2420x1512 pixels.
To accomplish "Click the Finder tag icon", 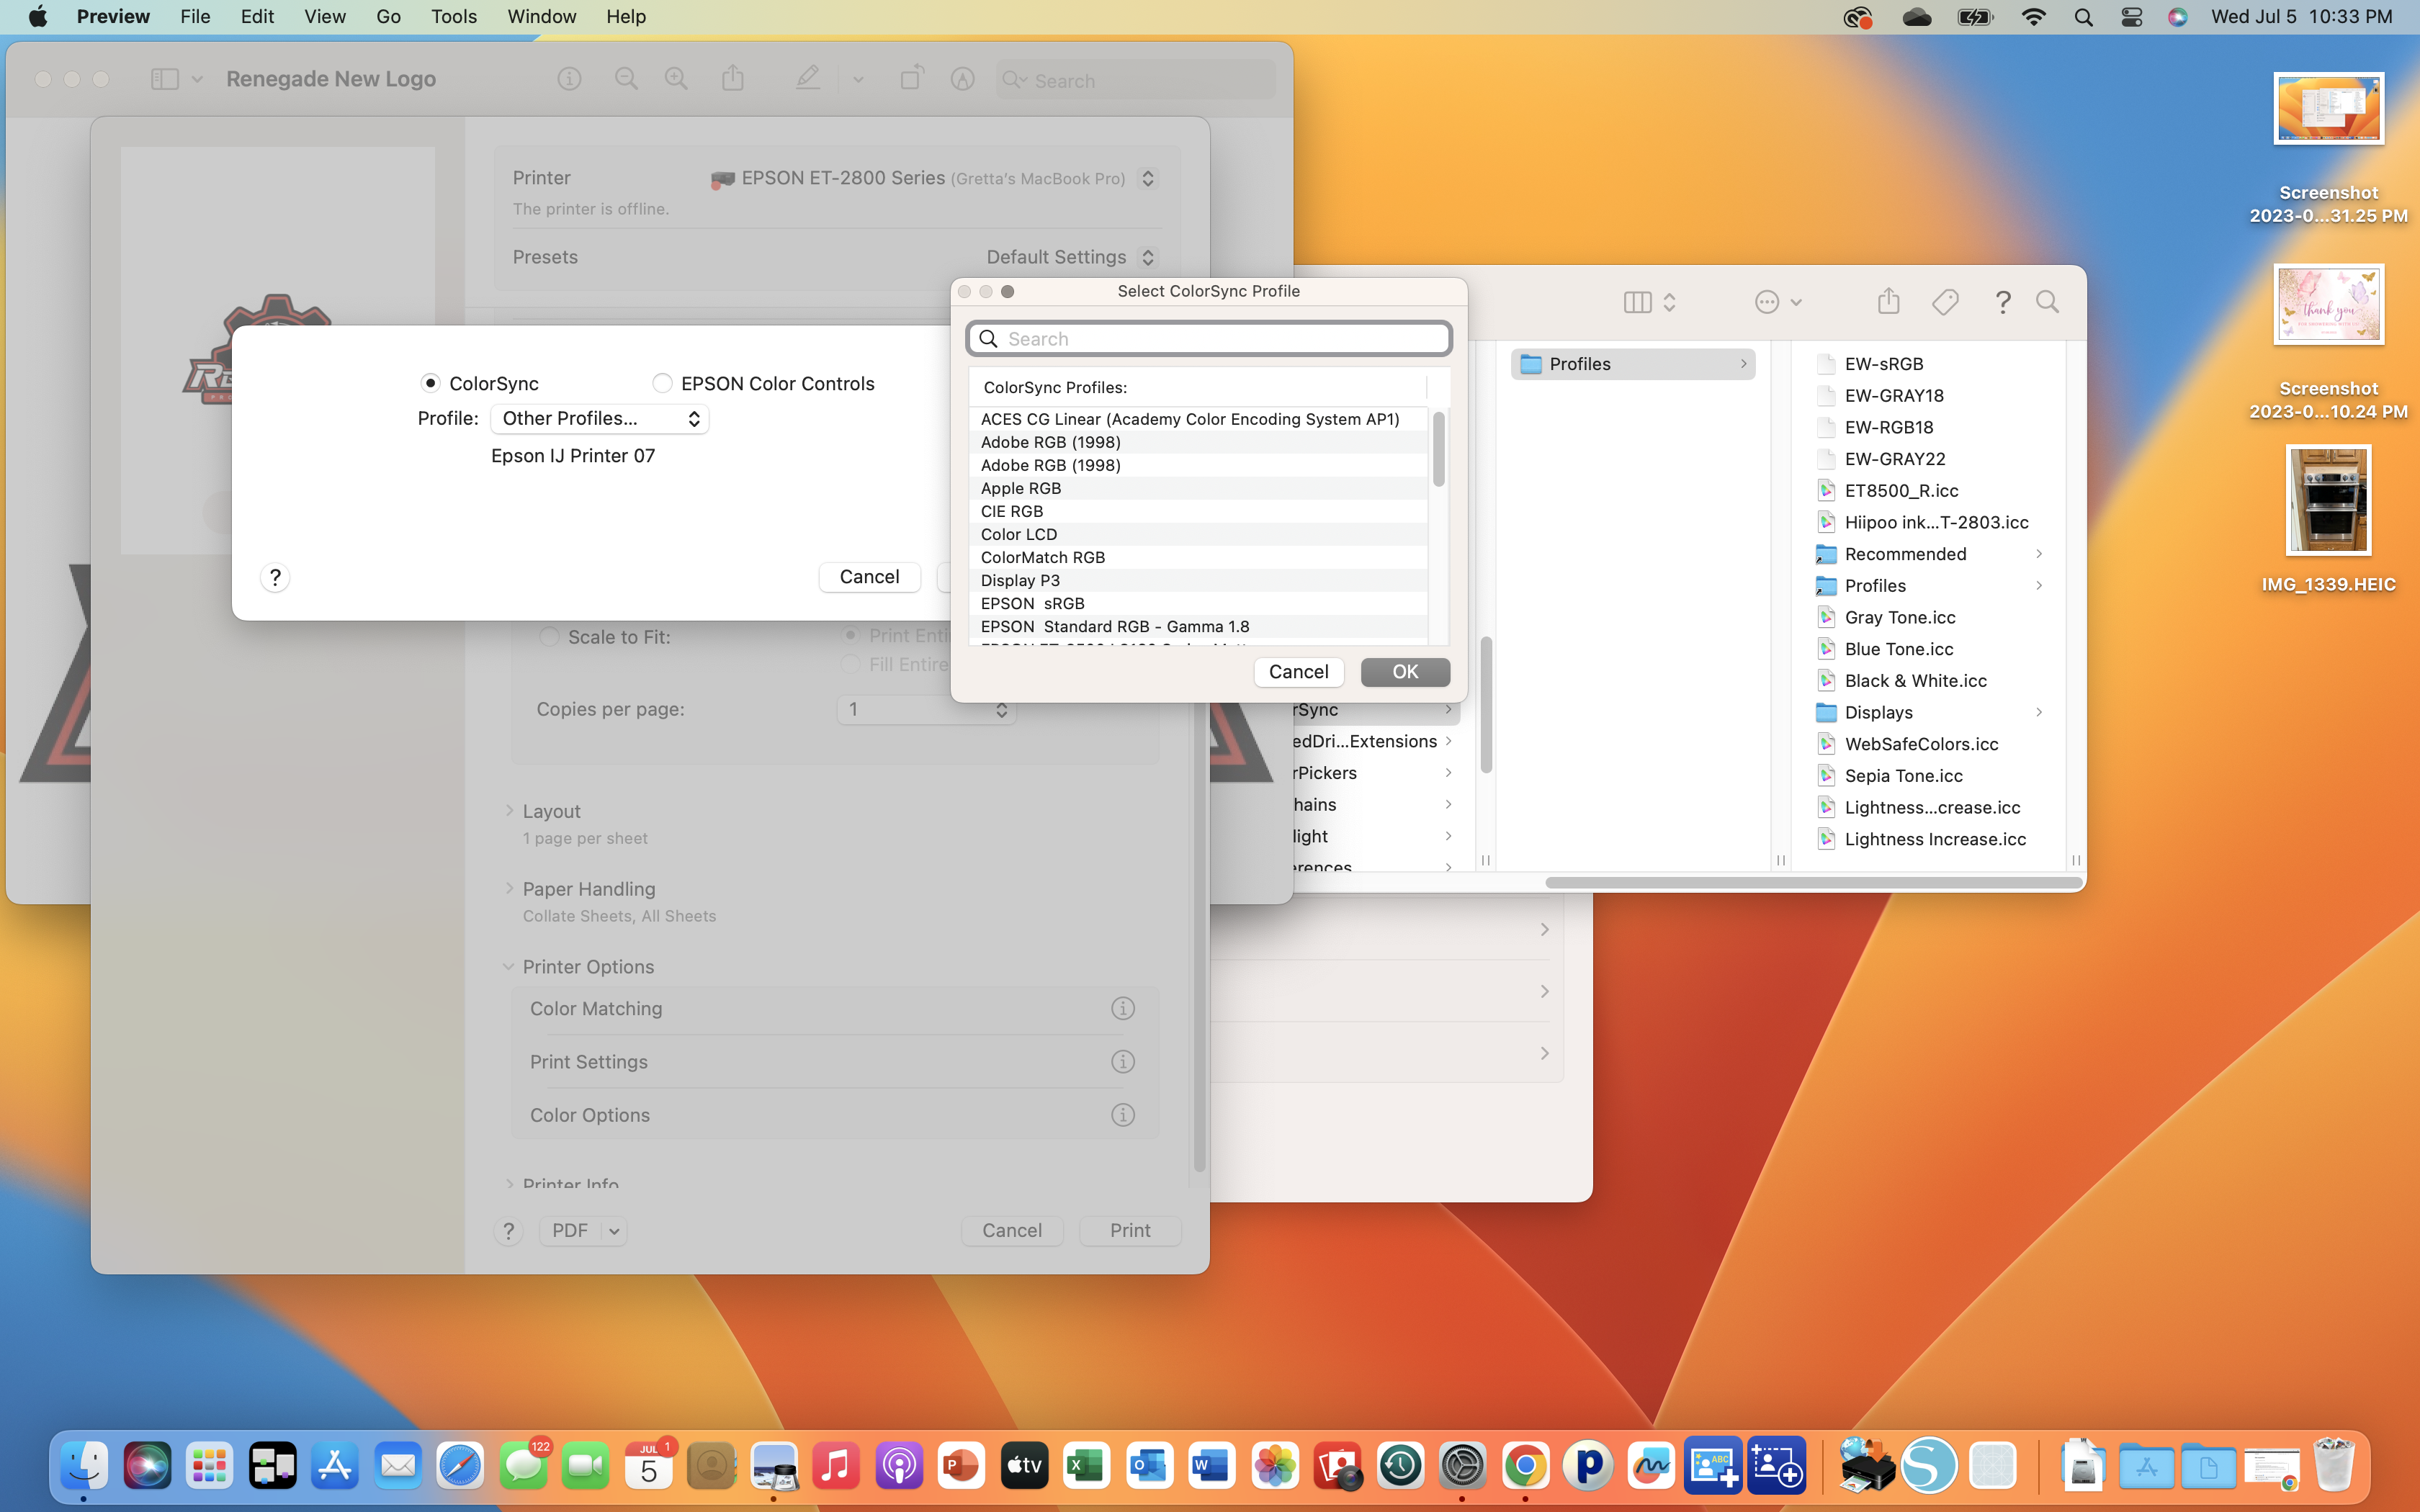I will pyautogui.click(x=1945, y=301).
